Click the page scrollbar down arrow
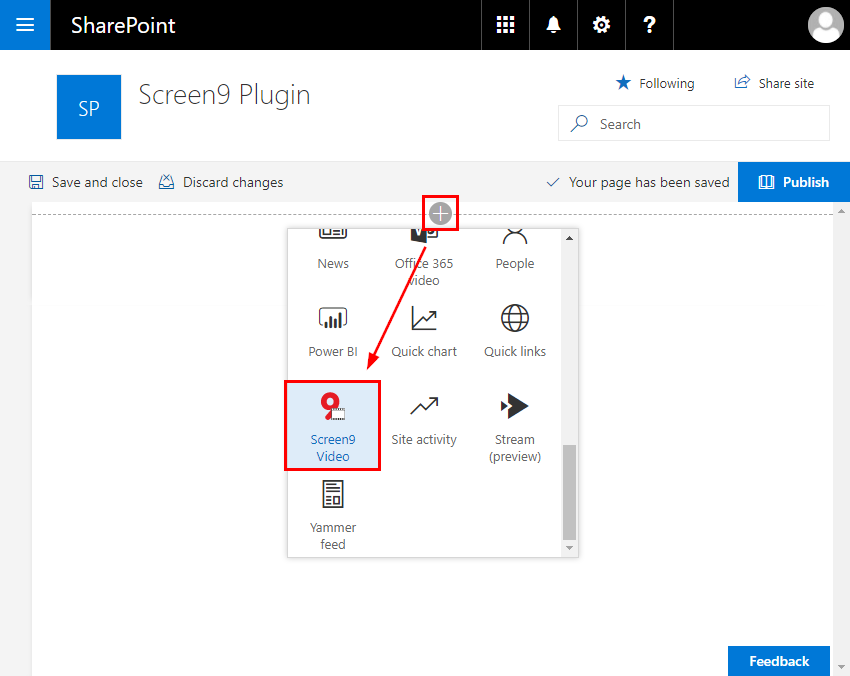This screenshot has height=676, width=850. click(x=841, y=667)
